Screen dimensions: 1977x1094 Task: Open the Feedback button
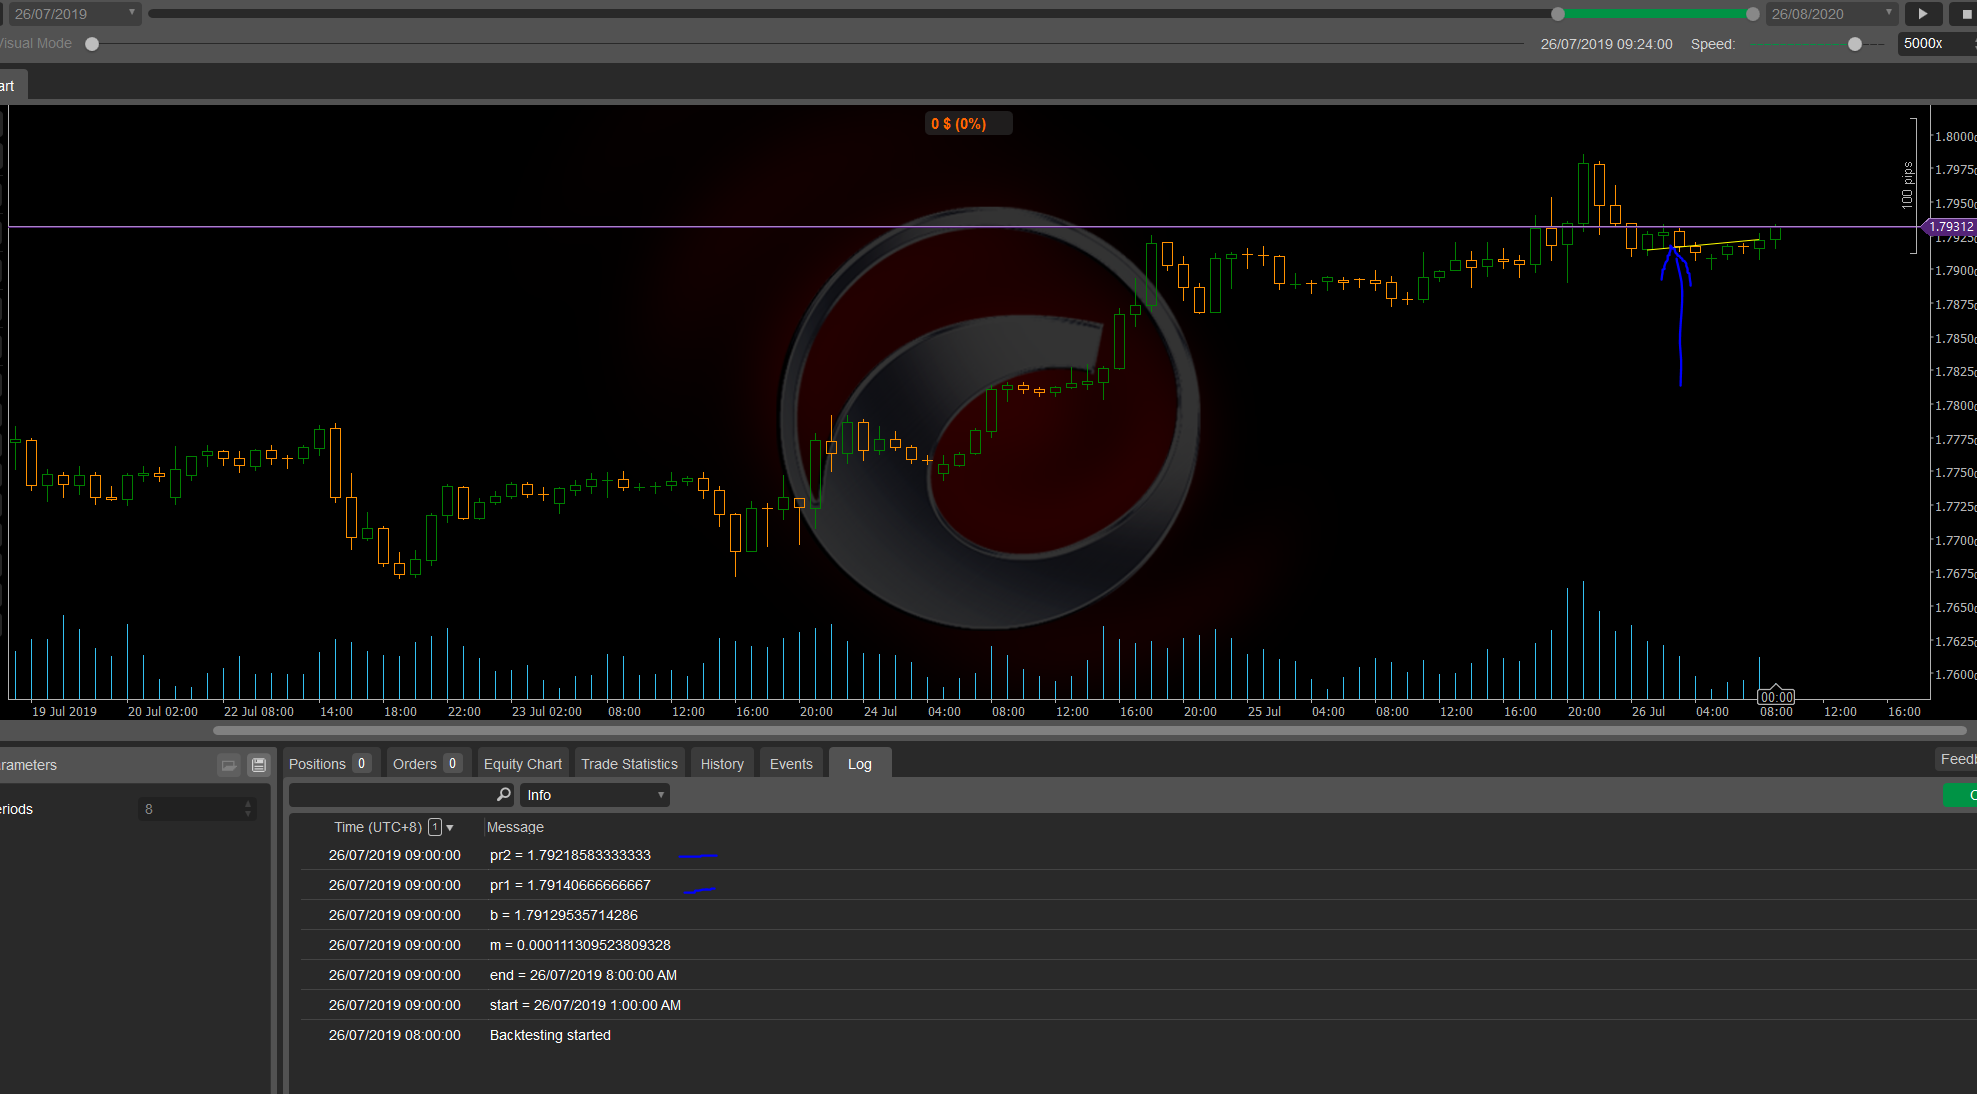[x=1957, y=760]
